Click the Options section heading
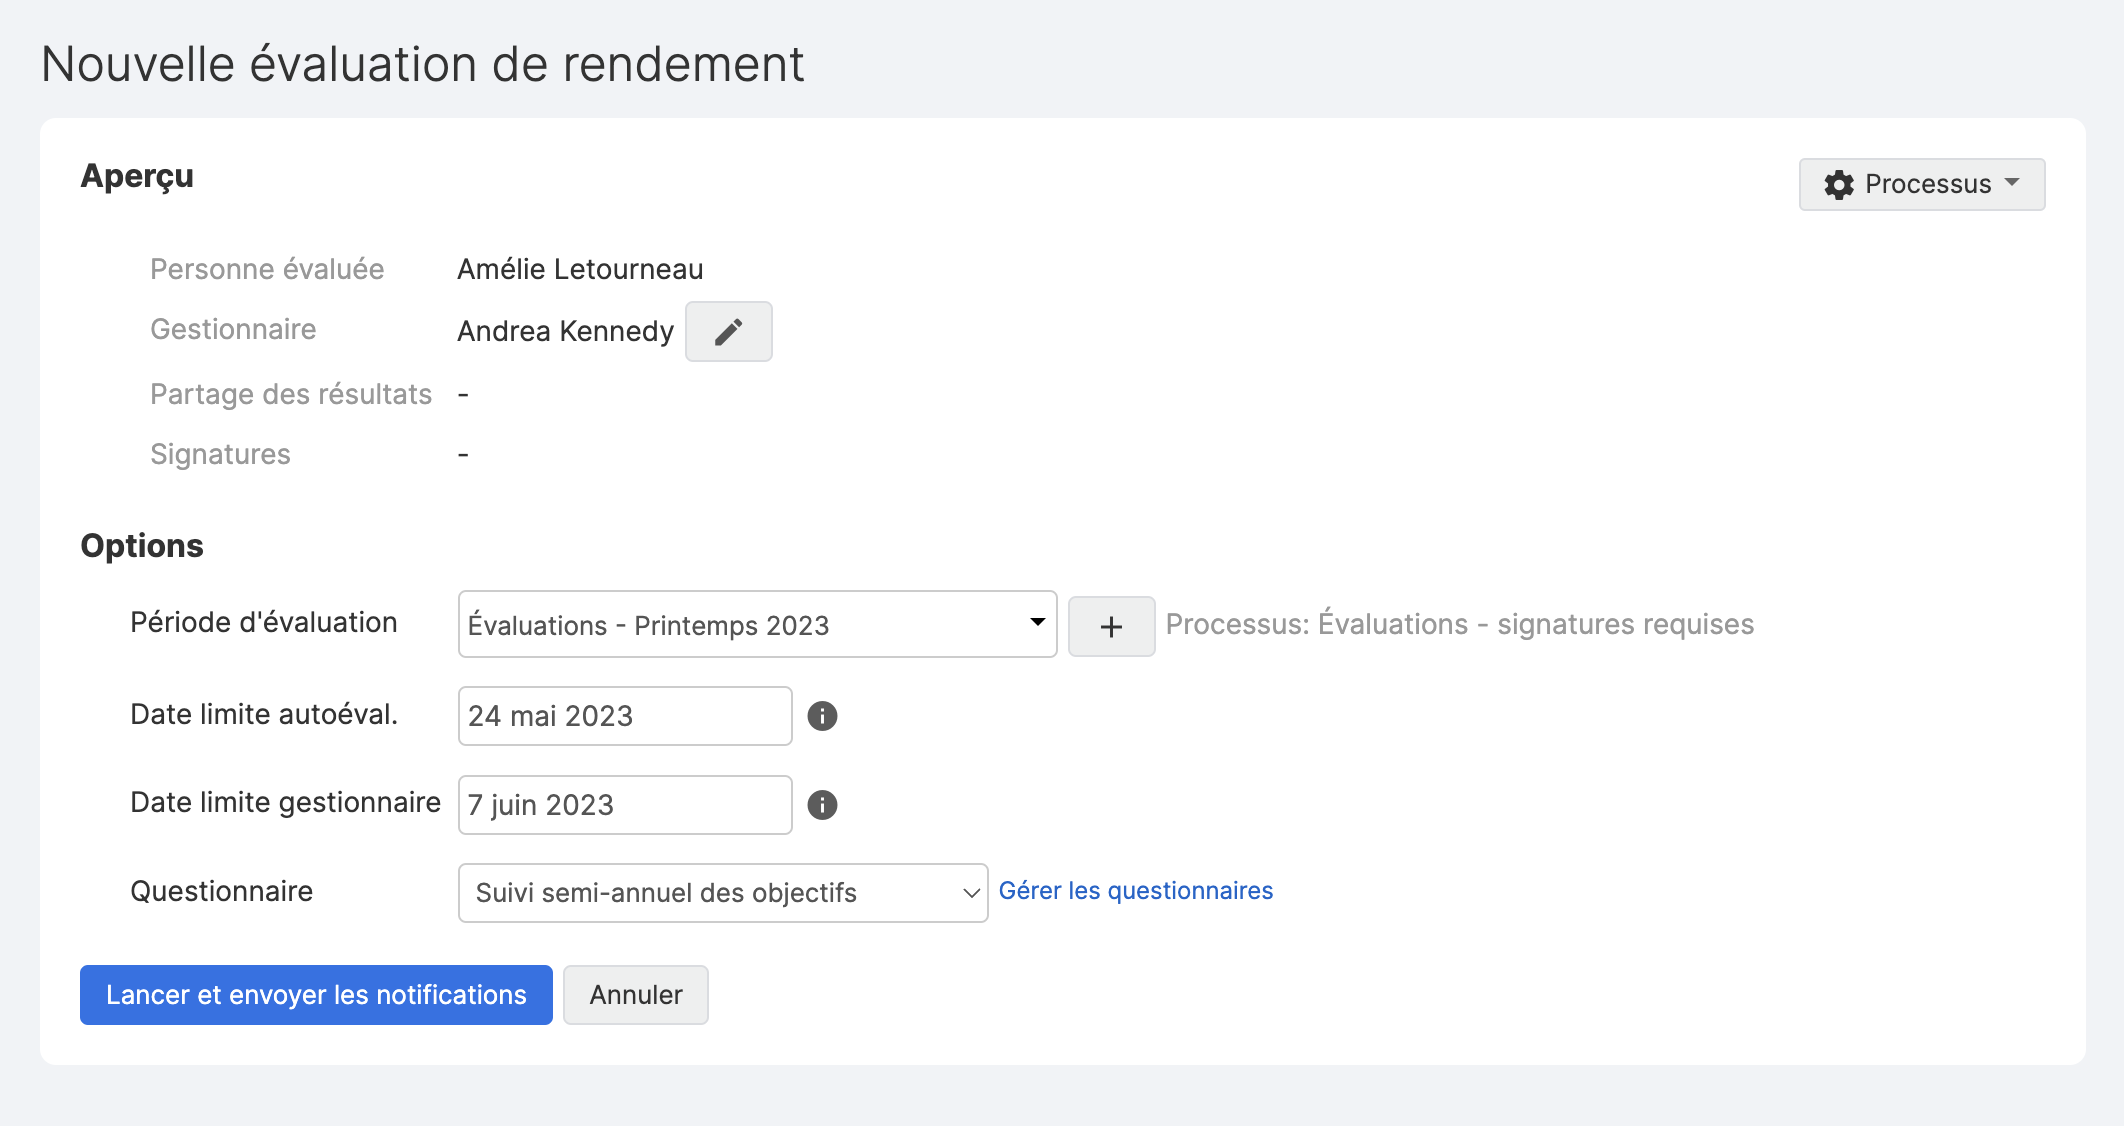The width and height of the screenshot is (2124, 1126). 142,546
